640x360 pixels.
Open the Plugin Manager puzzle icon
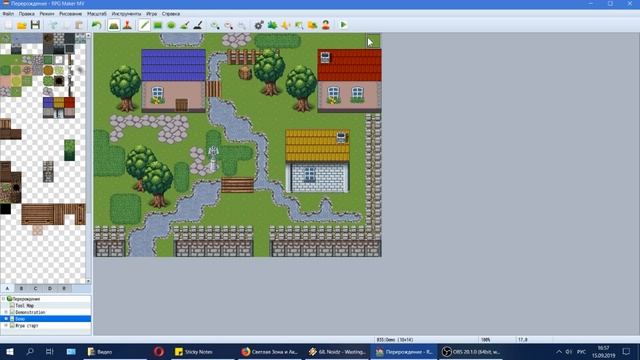click(272, 25)
